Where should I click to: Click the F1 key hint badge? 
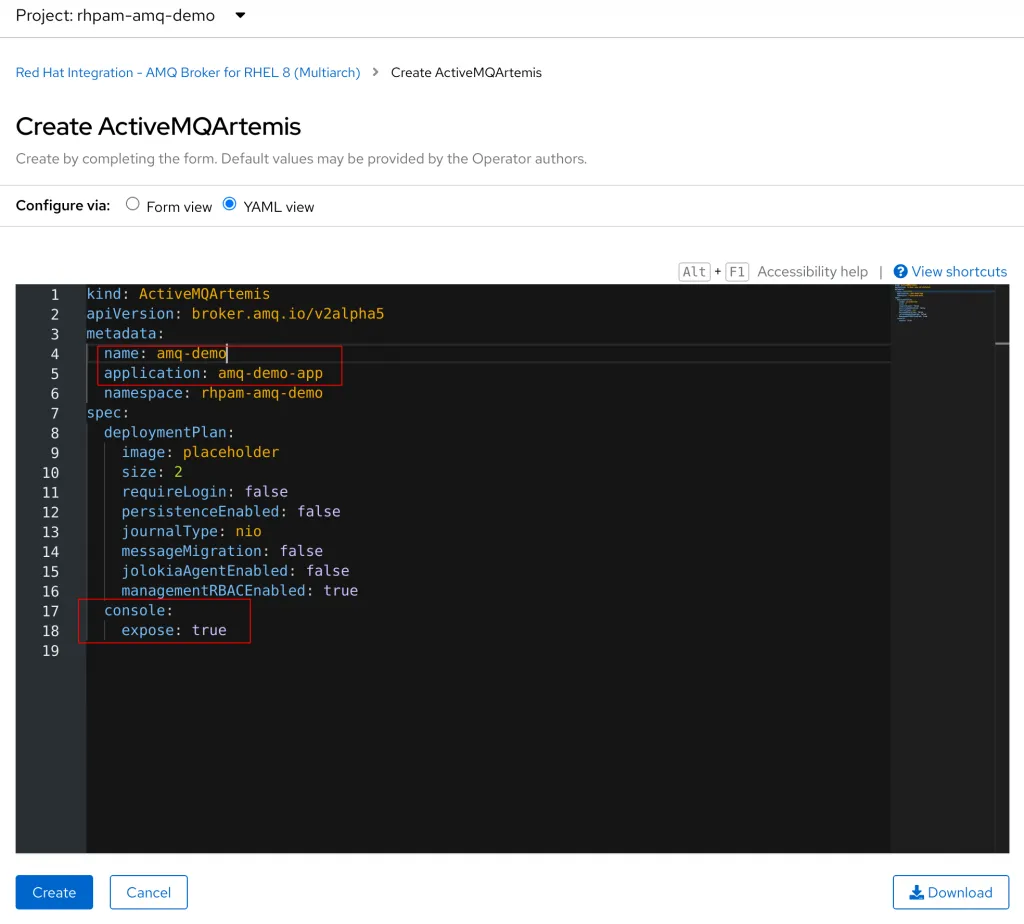click(x=737, y=272)
